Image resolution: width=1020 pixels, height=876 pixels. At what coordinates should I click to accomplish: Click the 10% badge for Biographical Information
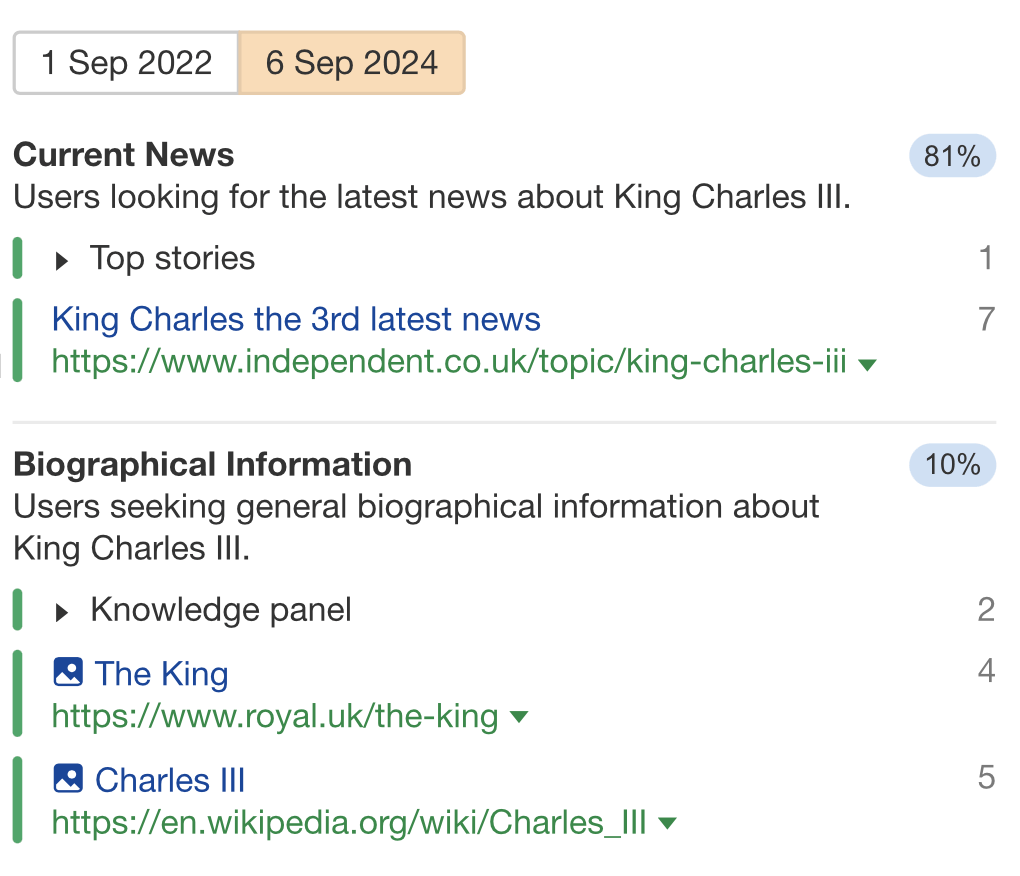pos(952,465)
